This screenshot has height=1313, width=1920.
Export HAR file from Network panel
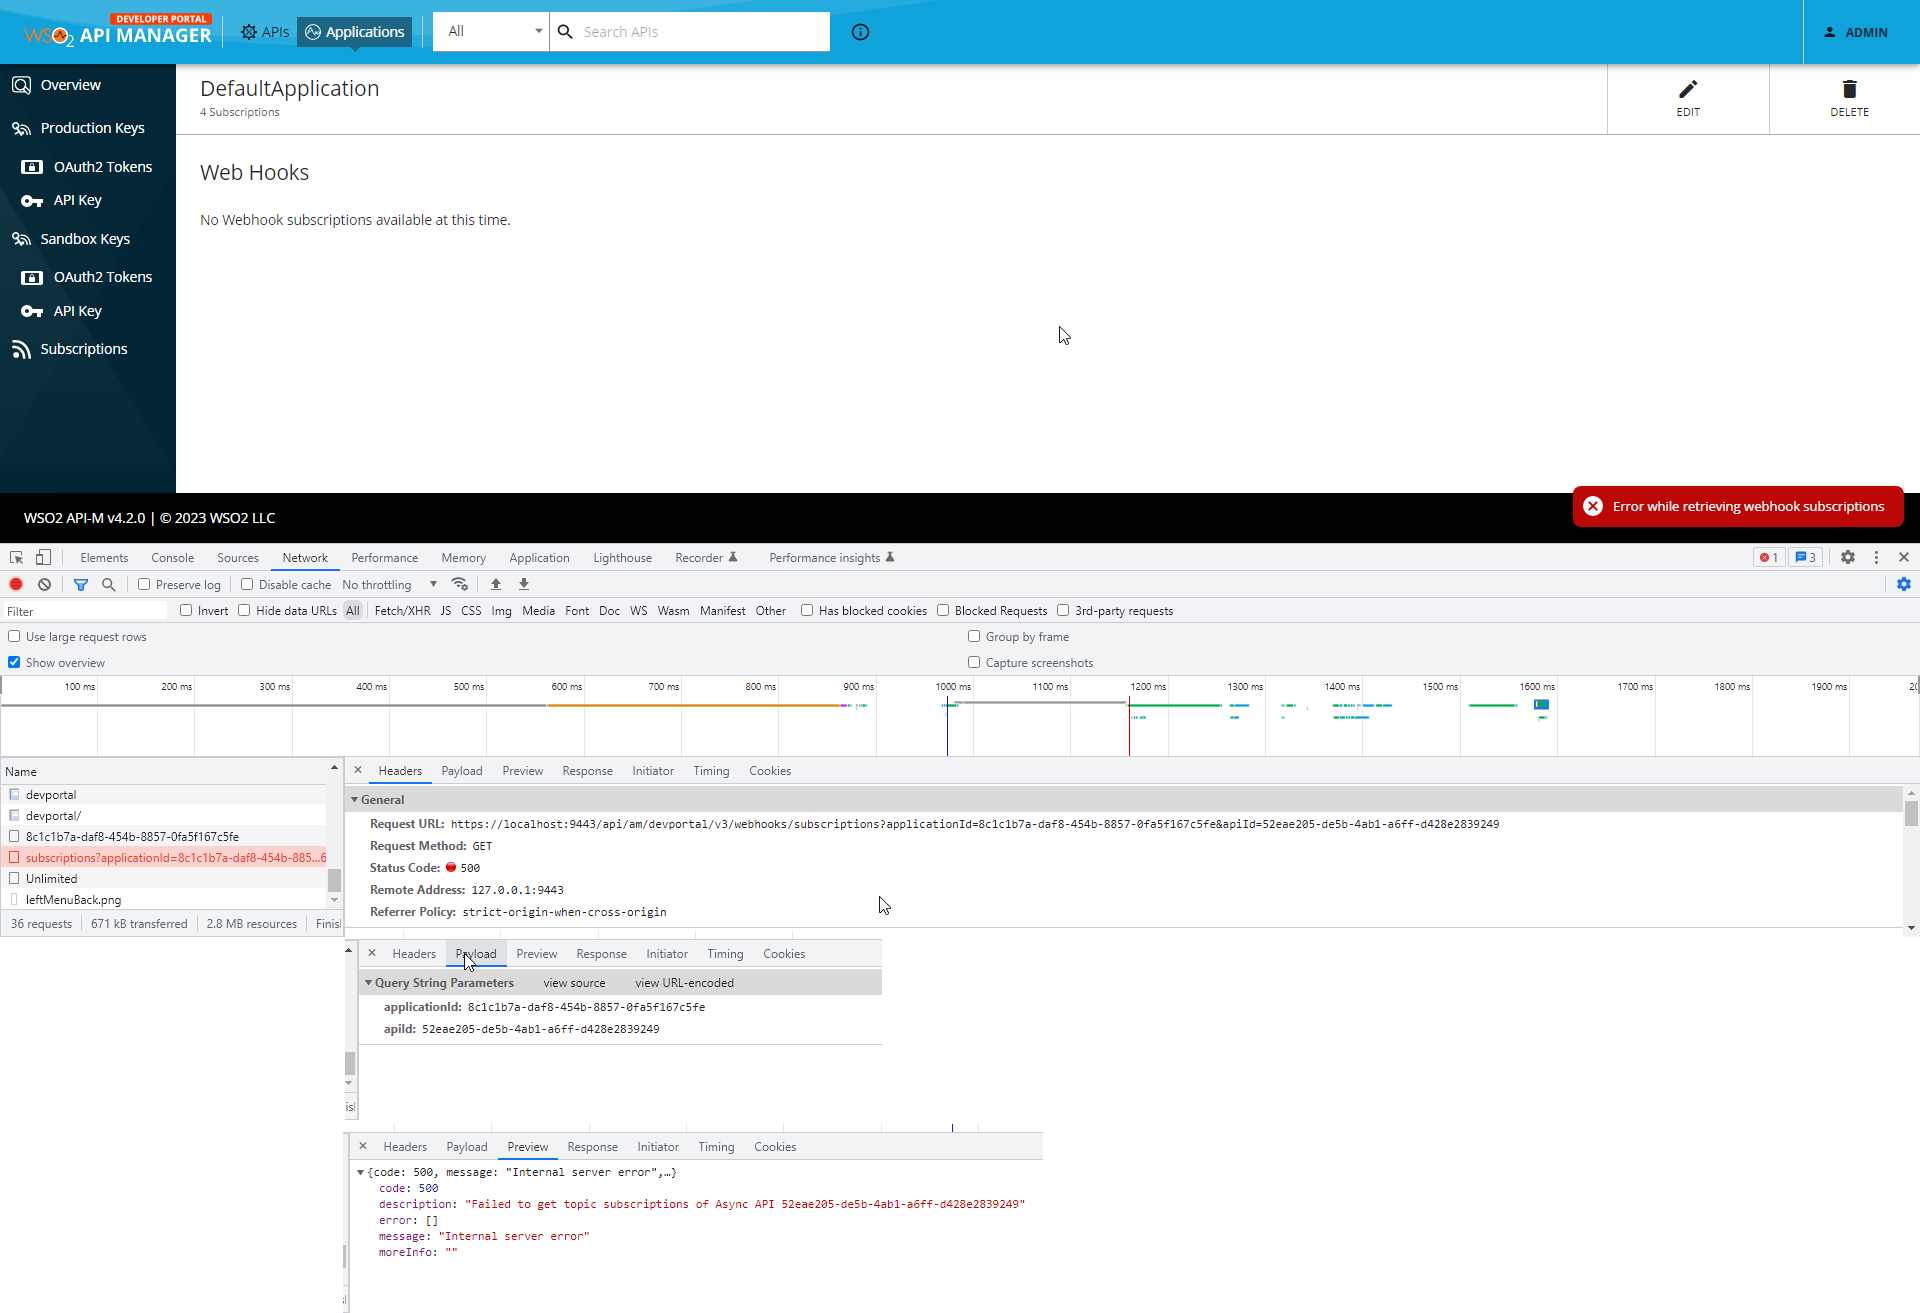pyautogui.click(x=523, y=584)
